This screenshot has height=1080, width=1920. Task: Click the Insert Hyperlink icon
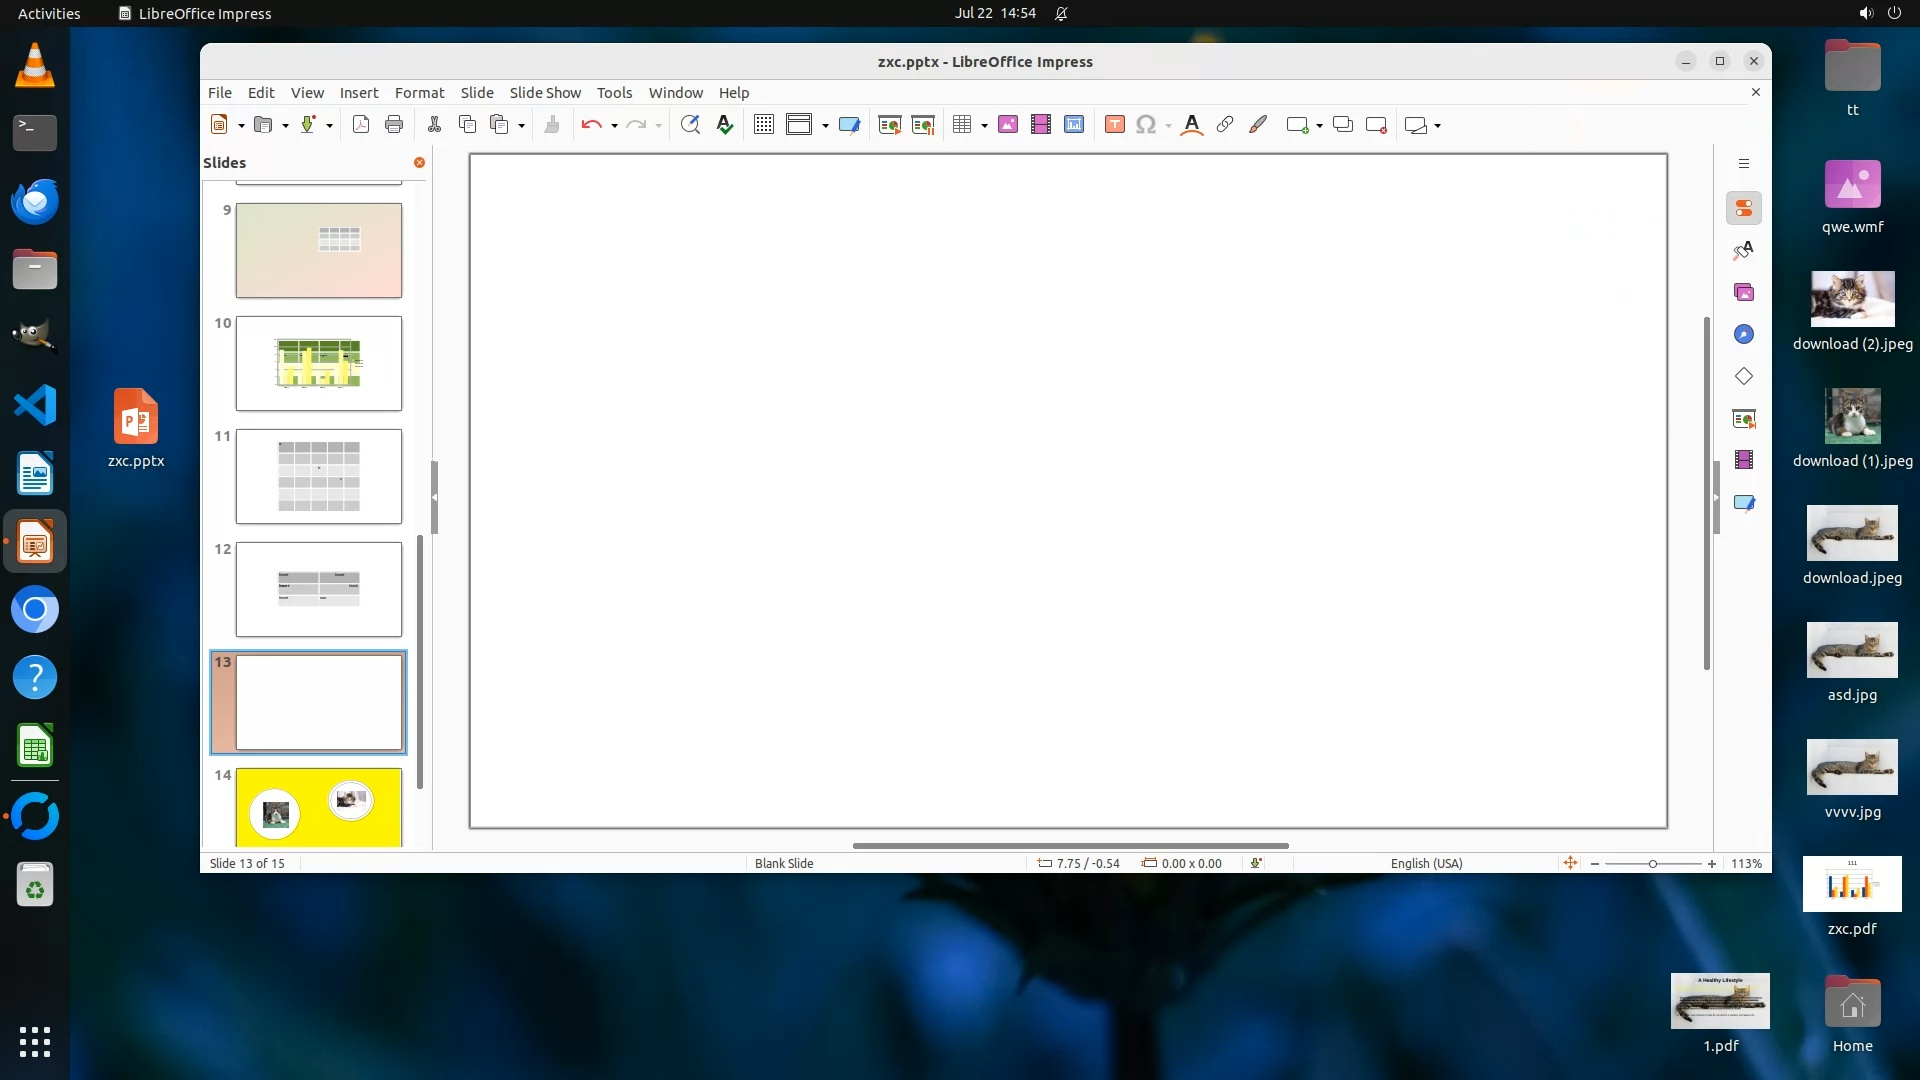click(x=1225, y=125)
